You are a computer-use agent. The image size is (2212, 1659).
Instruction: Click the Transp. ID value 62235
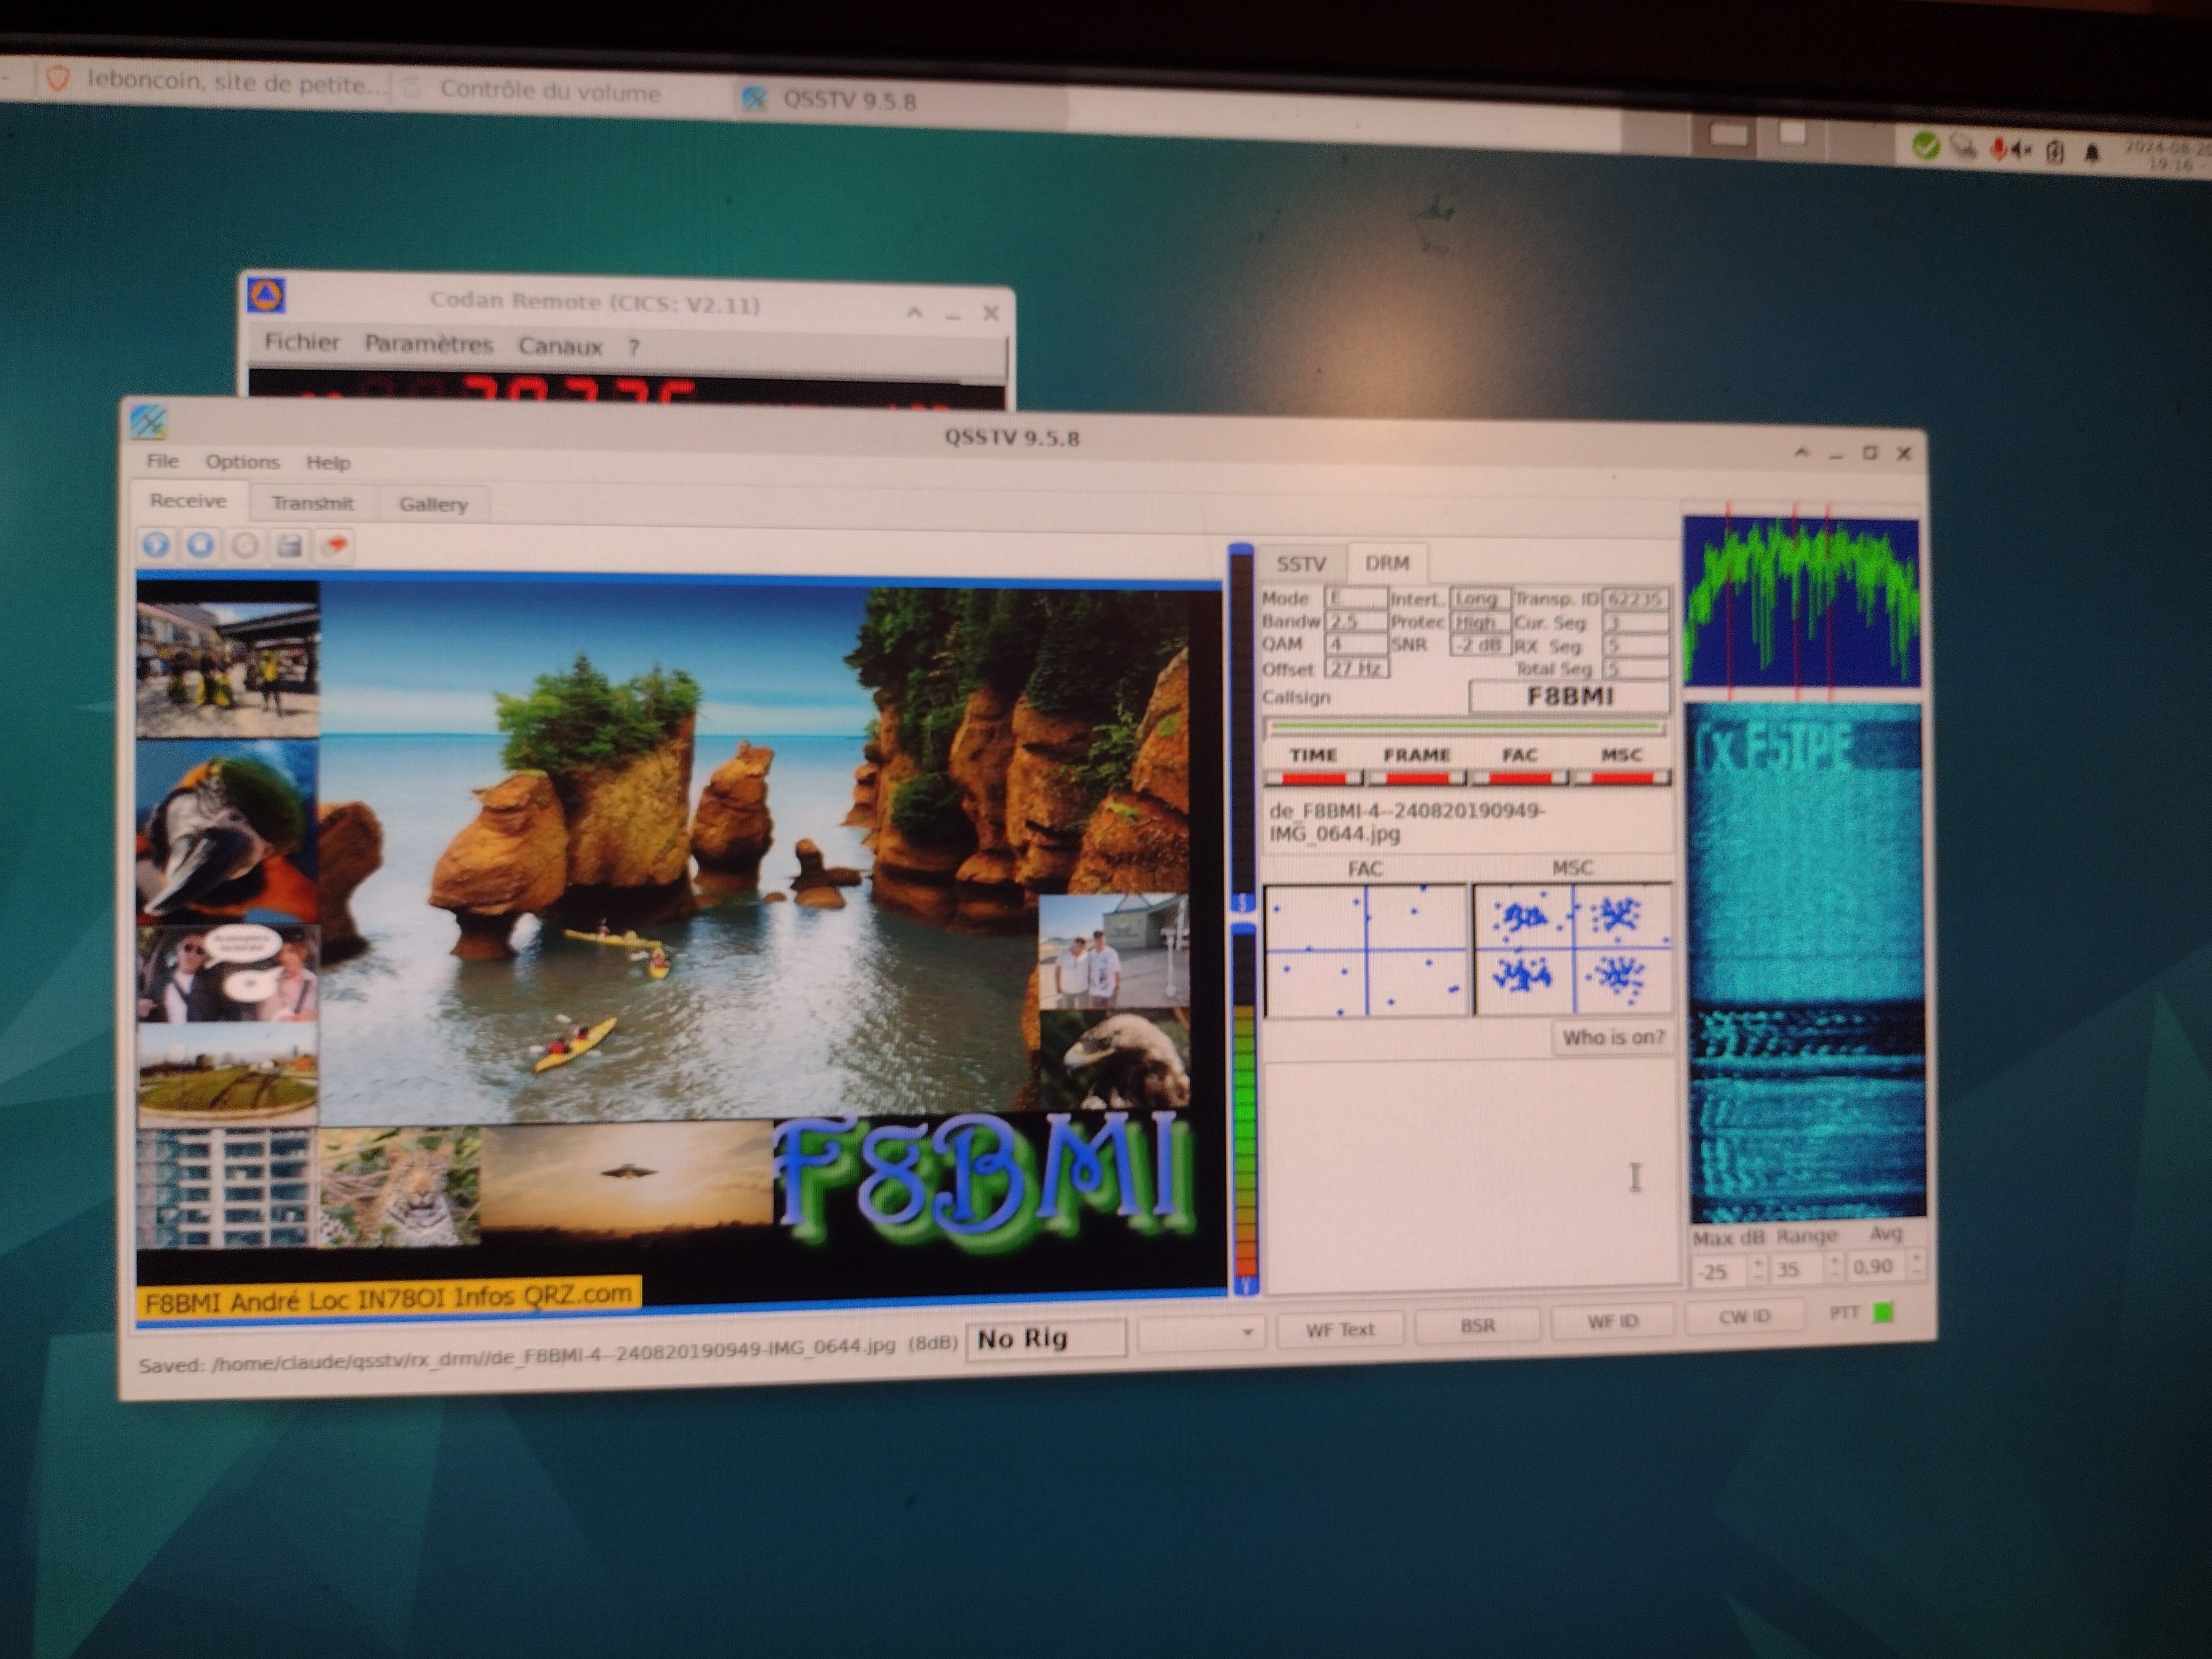click(x=1634, y=598)
